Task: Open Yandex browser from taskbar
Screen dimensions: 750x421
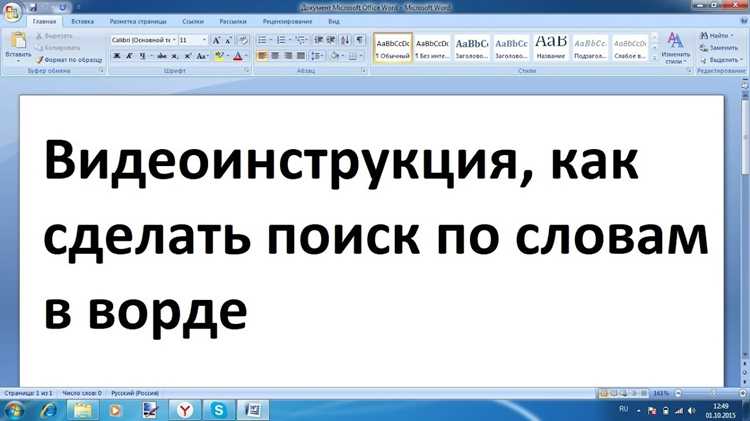Action: click(x=185, y=410)
